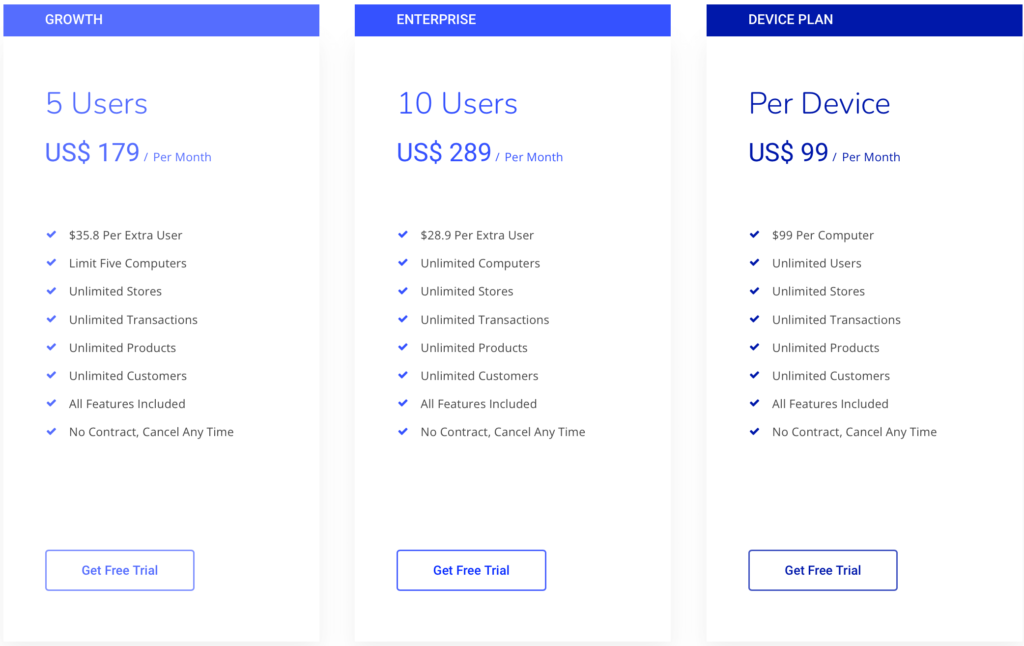Click checkmark next to Unlimited Users
1024x646 pixels.
pyautogui.click(x=754, y=263)
